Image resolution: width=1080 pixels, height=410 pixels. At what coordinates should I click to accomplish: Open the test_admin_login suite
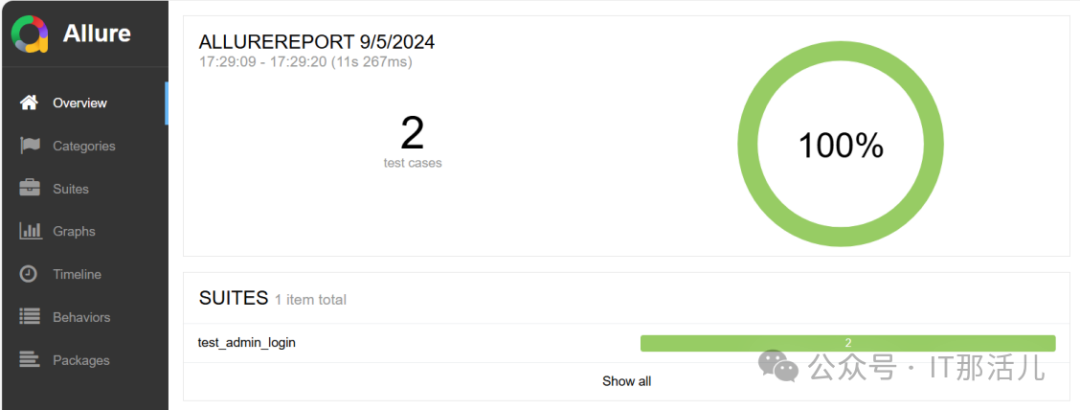point(247,342)
